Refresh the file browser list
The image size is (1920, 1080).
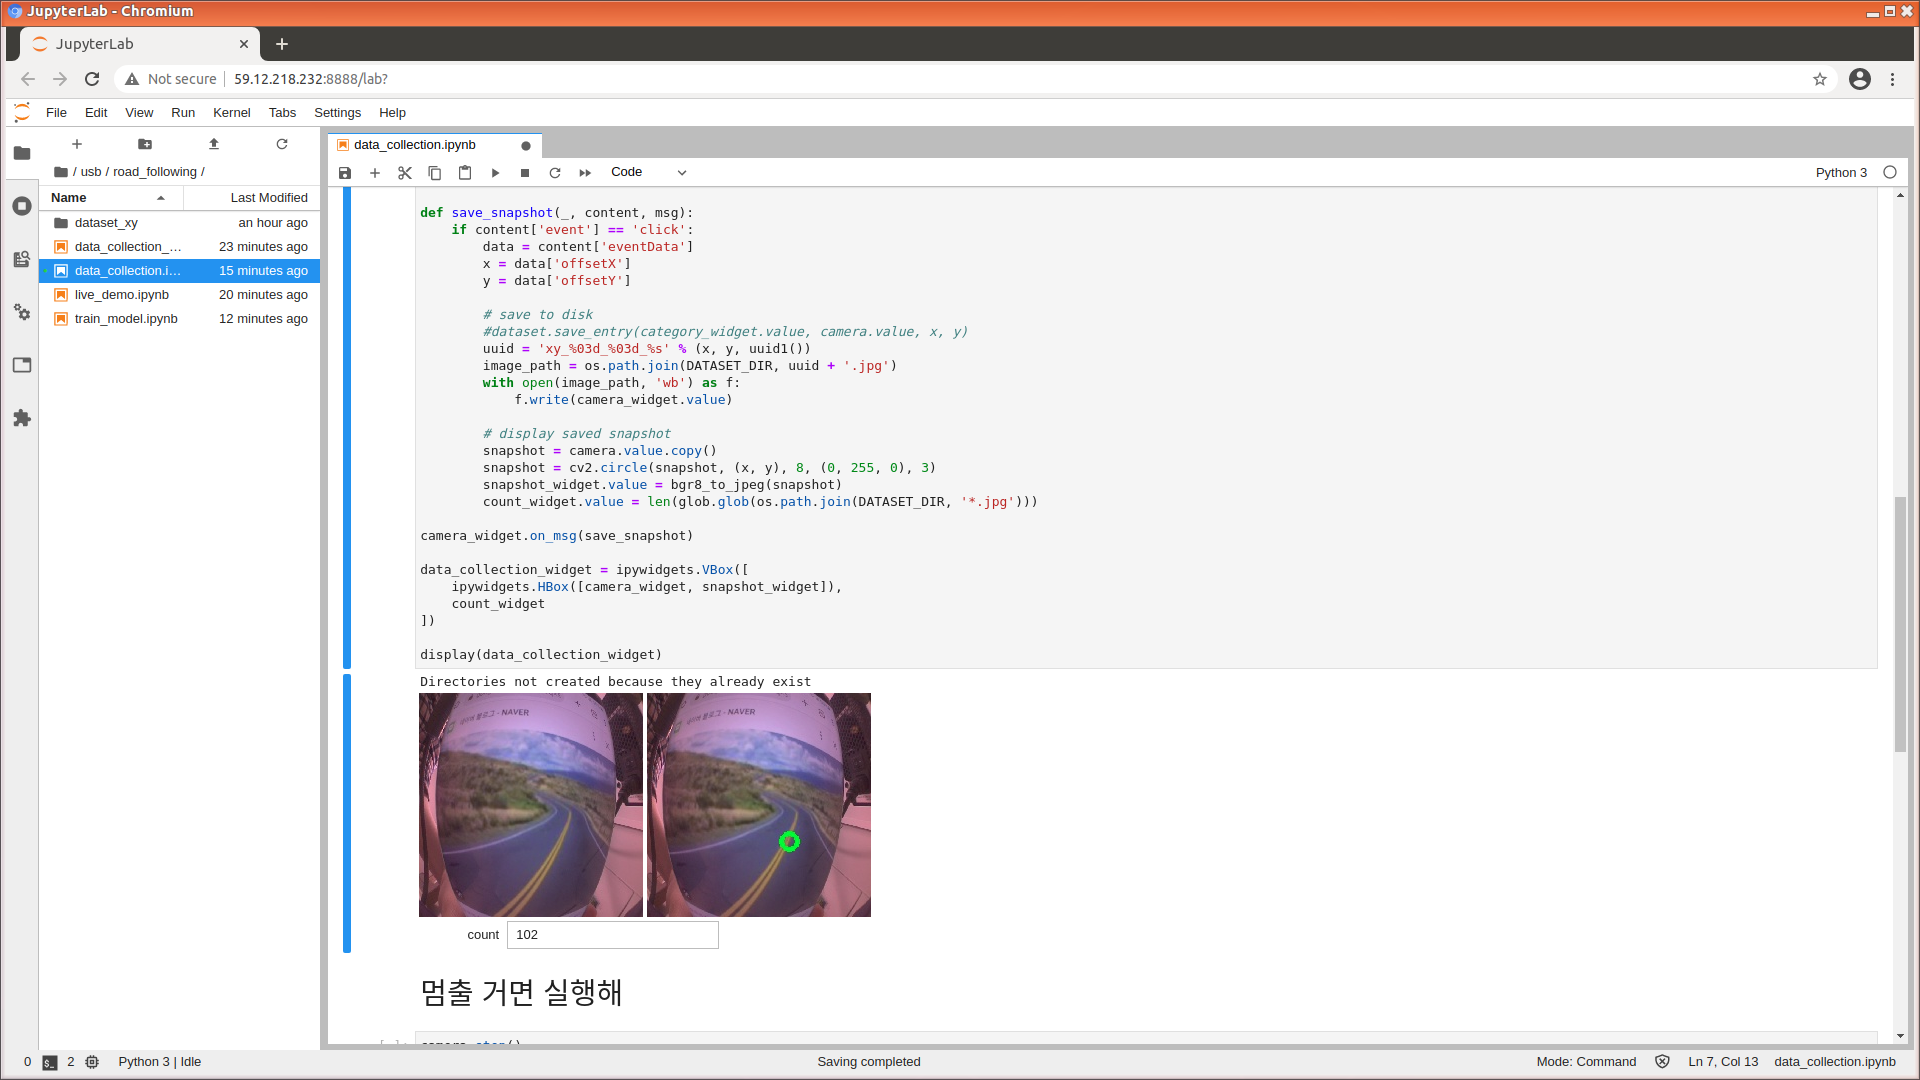pyautogui.click(x=282, y=144)
